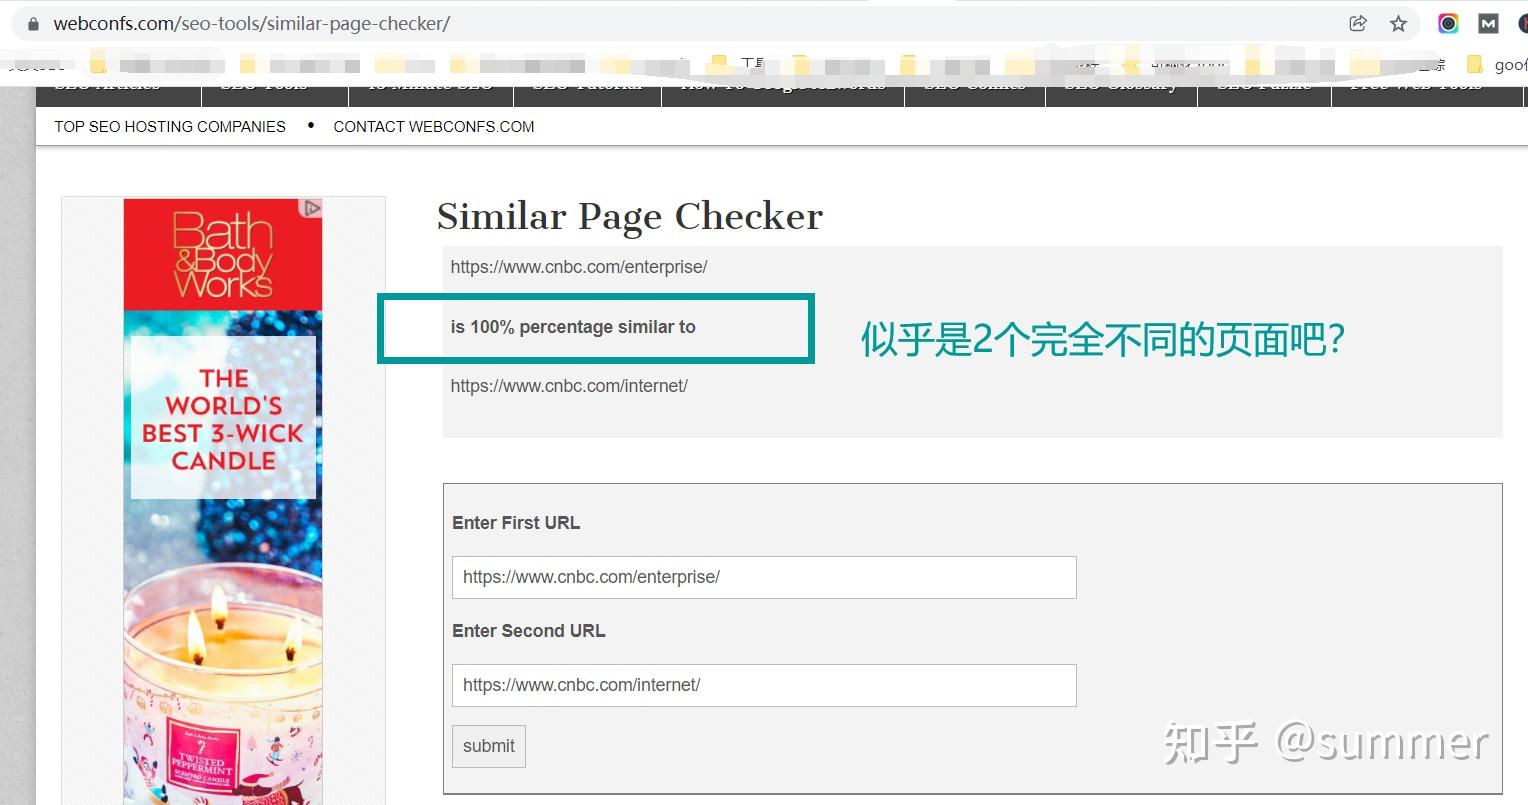Select result text https://www.cnbc.com/internet/
1528x805 pixels.
click(569, 386)
